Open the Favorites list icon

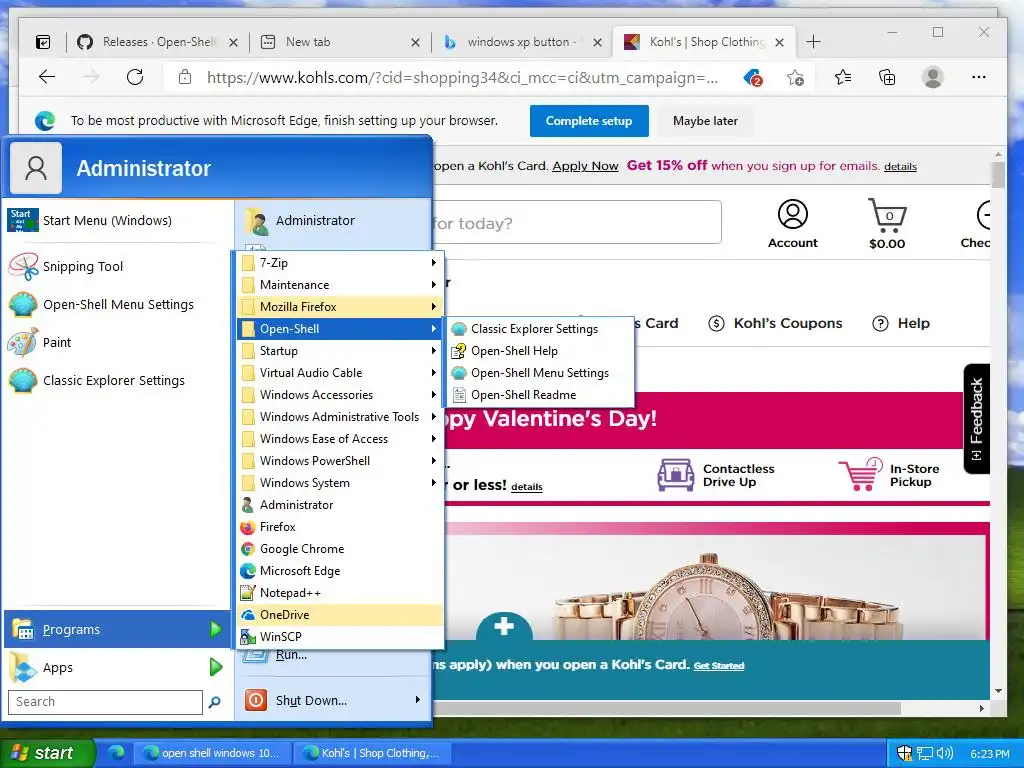(842, 78)
